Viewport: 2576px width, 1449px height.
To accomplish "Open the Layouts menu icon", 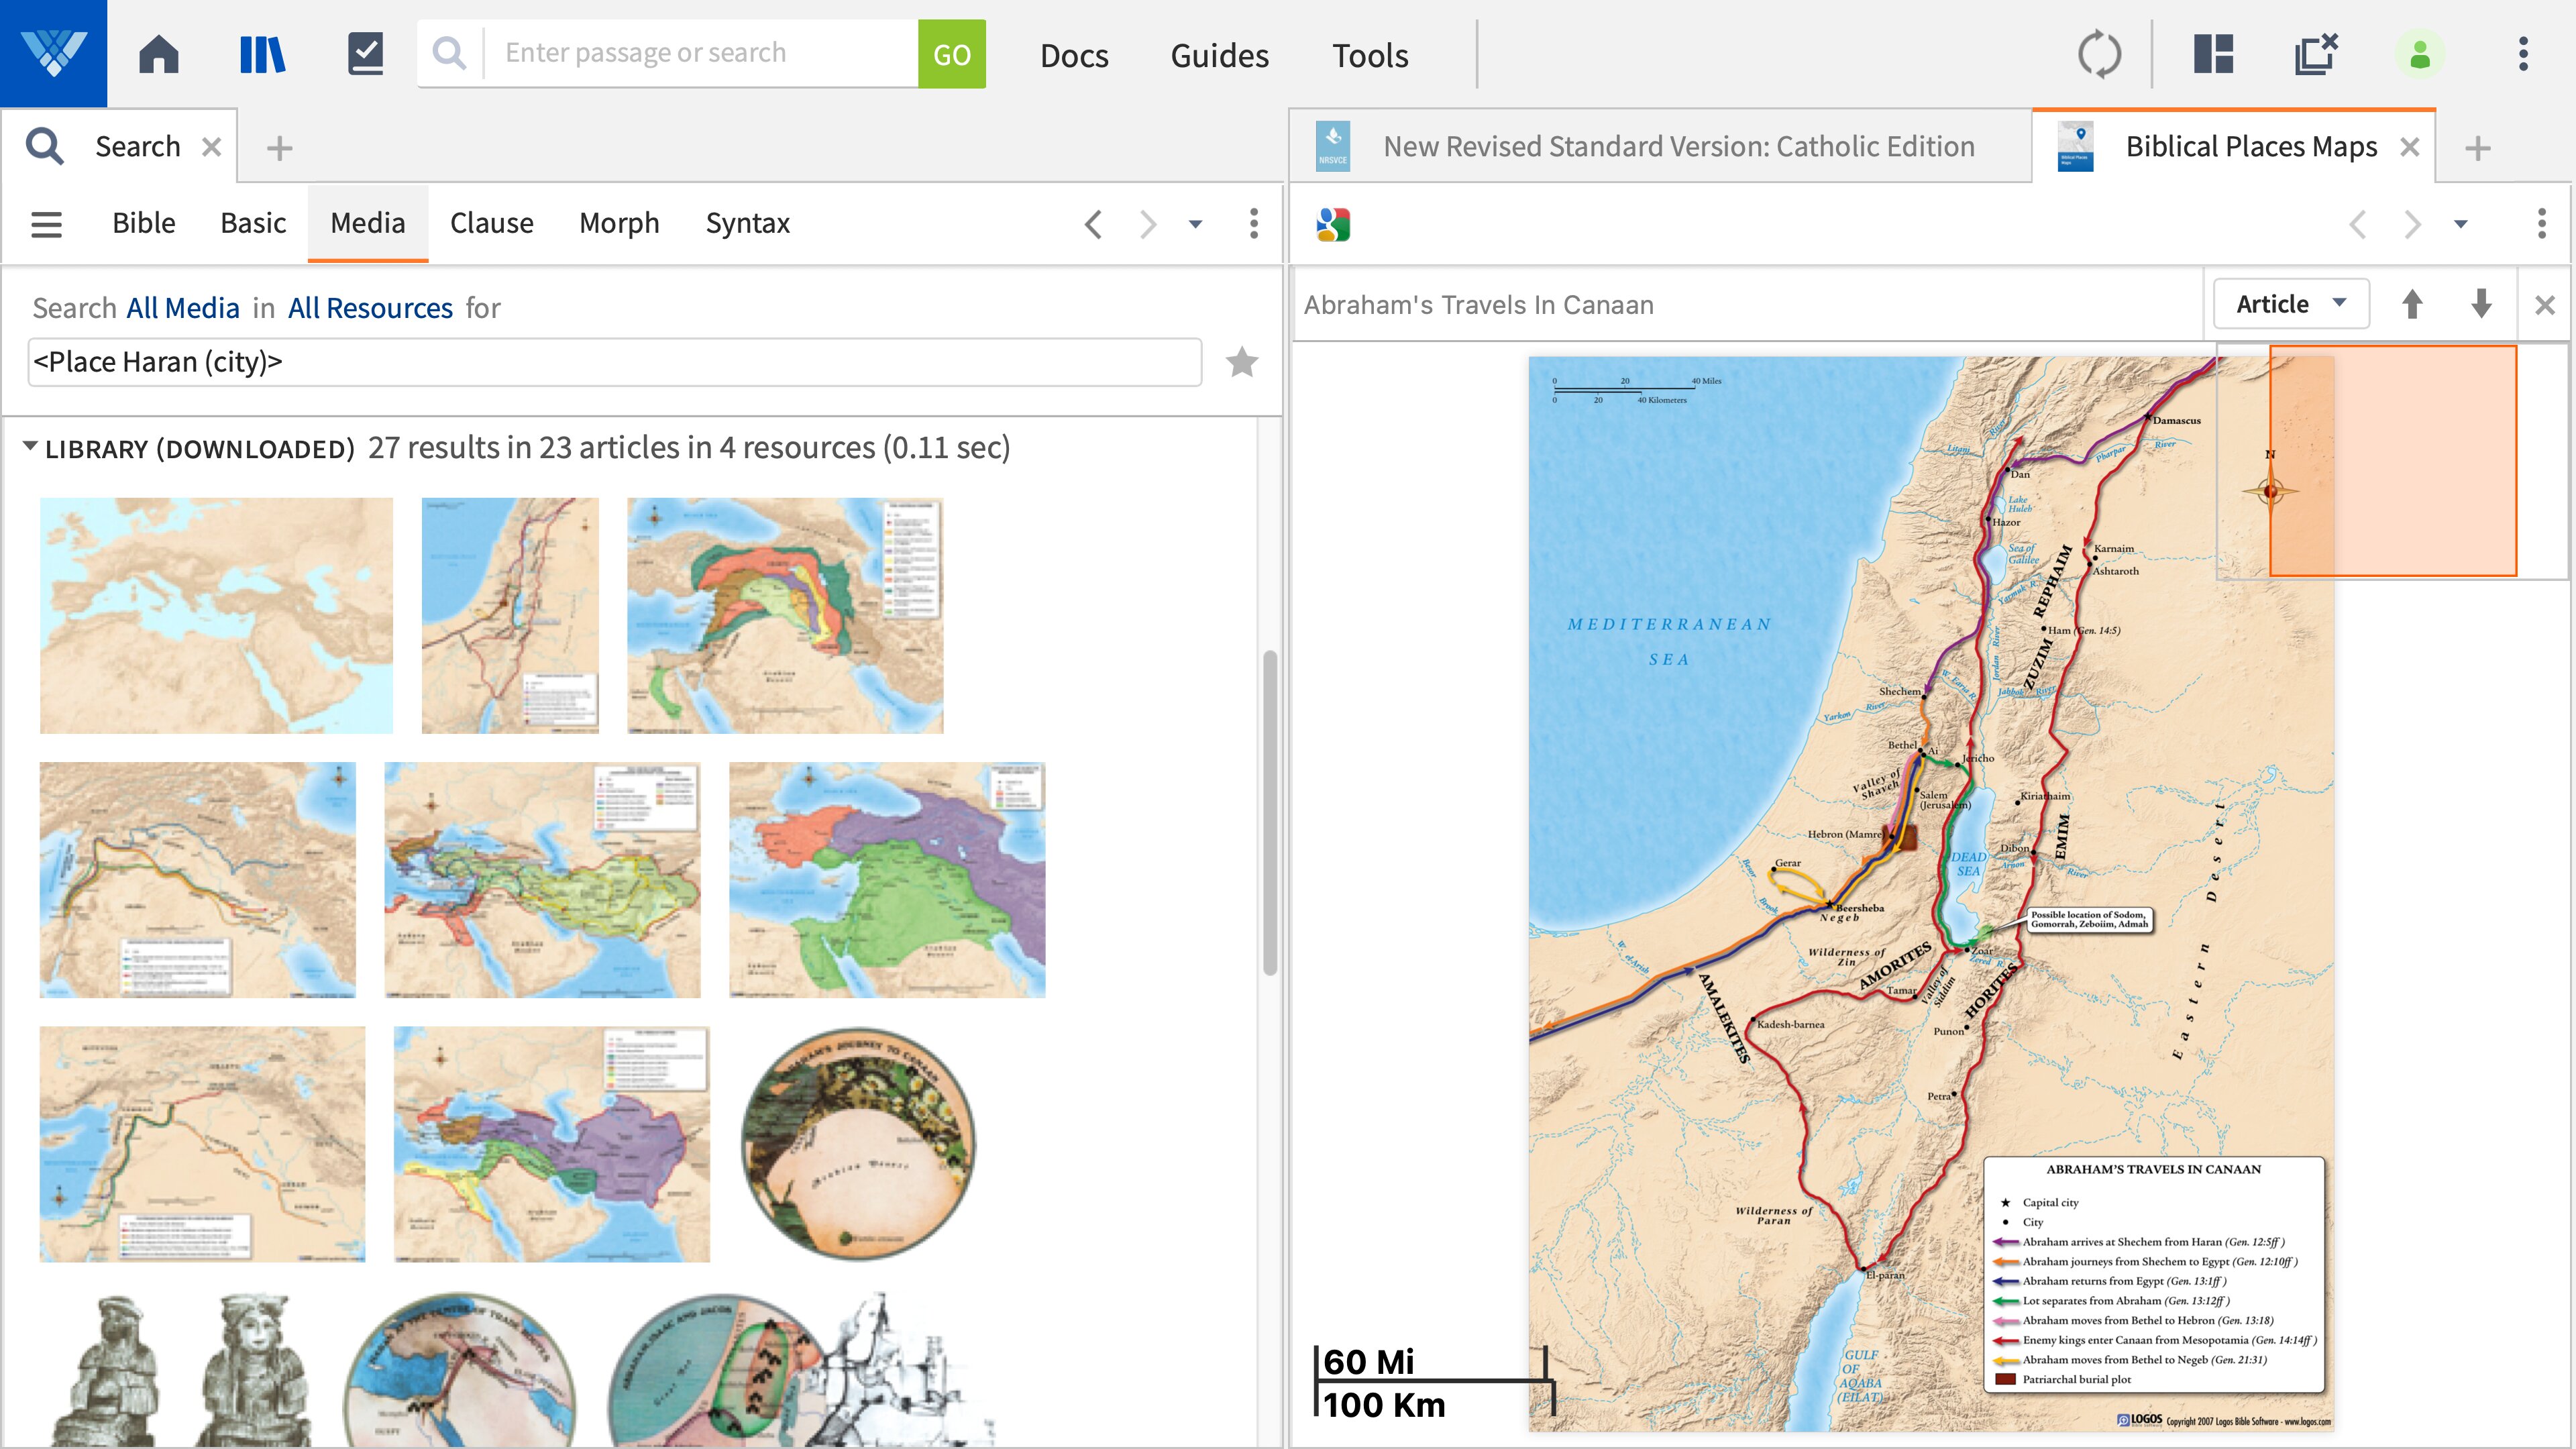I will pos(2212,54).
